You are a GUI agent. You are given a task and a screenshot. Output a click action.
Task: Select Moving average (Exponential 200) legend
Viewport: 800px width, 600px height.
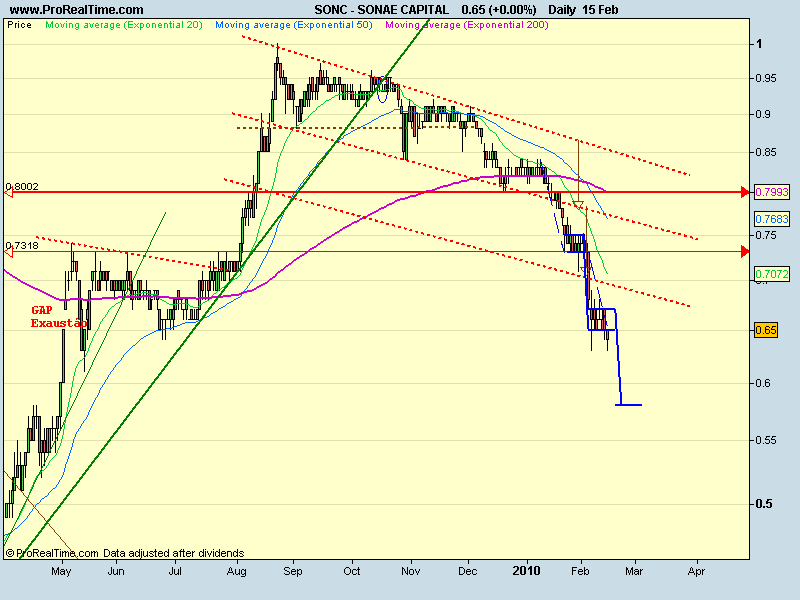tap(467, 25)
